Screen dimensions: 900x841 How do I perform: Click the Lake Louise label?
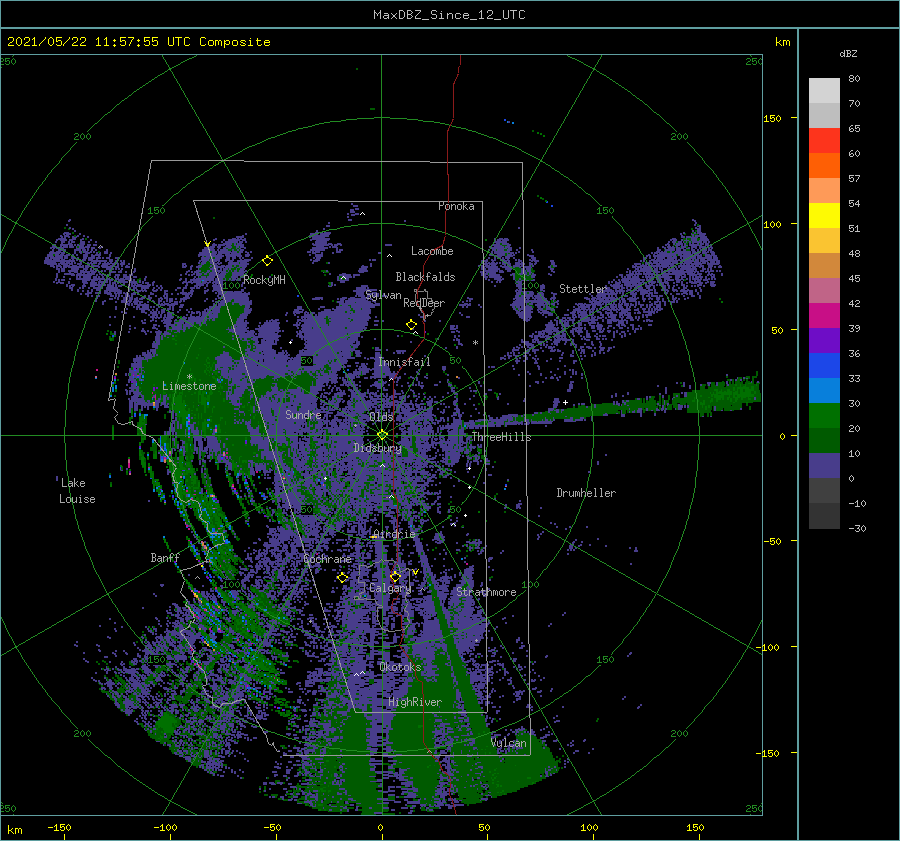click(x=77, y=491)
